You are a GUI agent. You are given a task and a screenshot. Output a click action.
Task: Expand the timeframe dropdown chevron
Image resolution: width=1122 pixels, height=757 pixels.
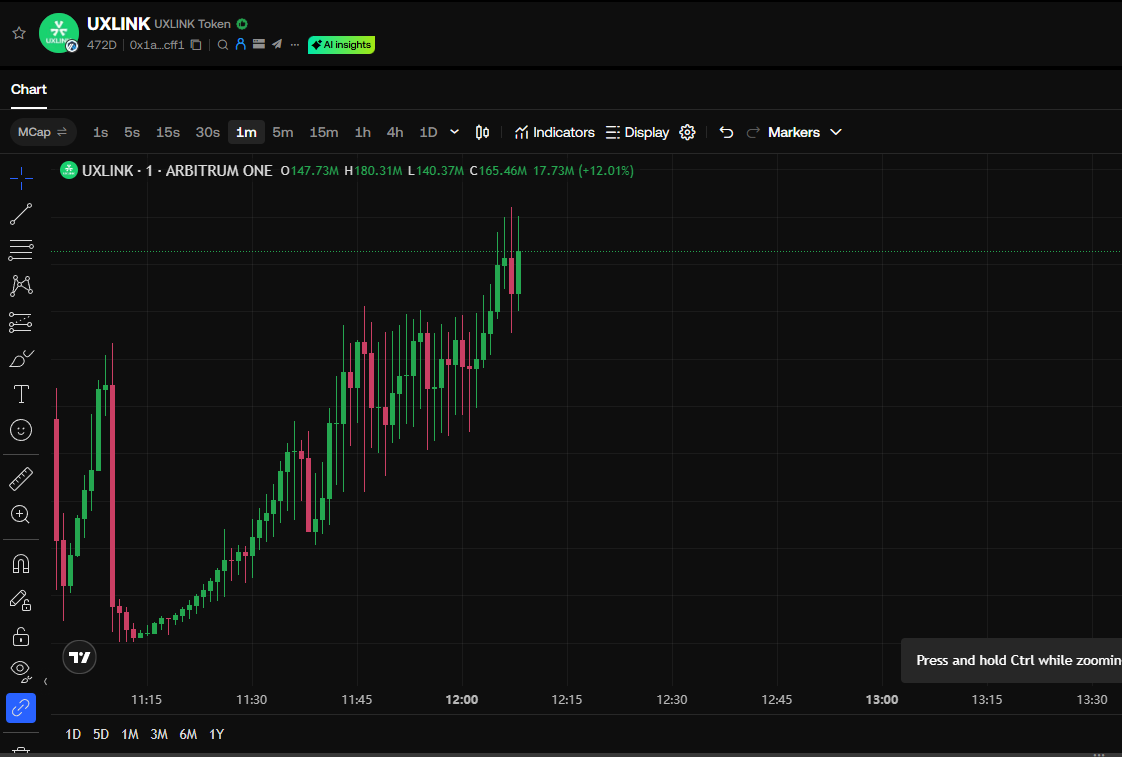pyautogui.click(x=454, y=132)
